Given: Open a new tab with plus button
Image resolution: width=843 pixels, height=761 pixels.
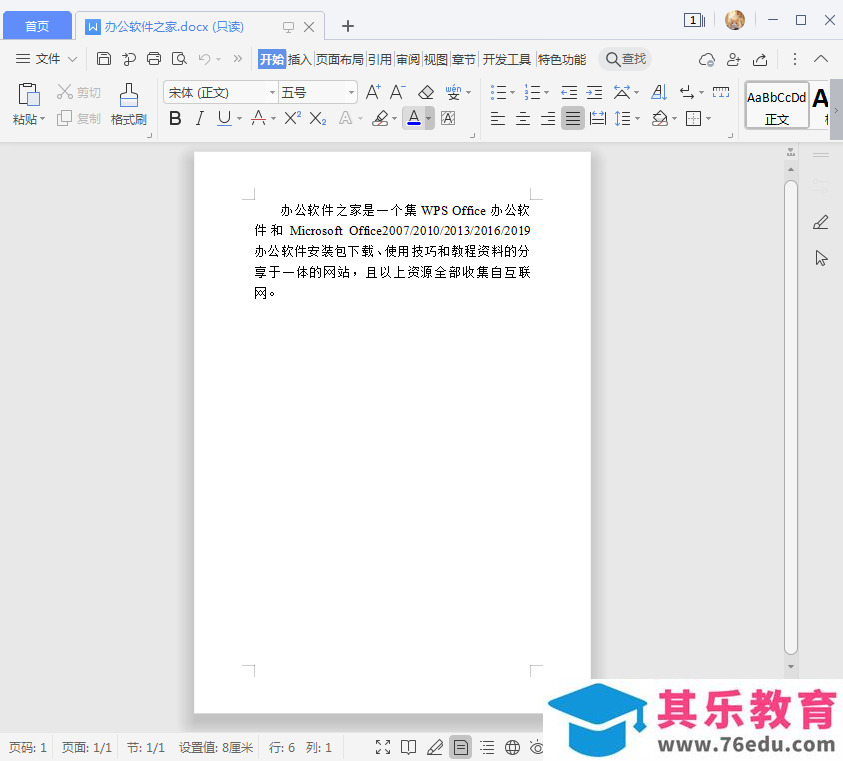Looking at the screenshot, I should [x=348, y=26].
